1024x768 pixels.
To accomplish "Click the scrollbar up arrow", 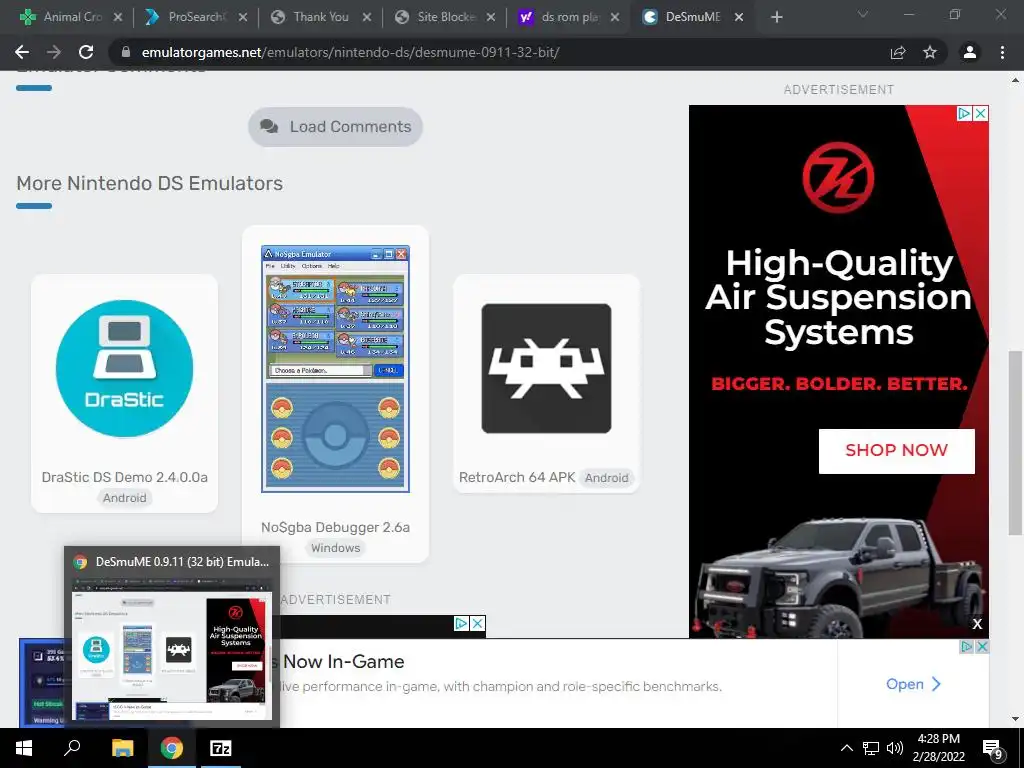I will (x=1015, y=81).
